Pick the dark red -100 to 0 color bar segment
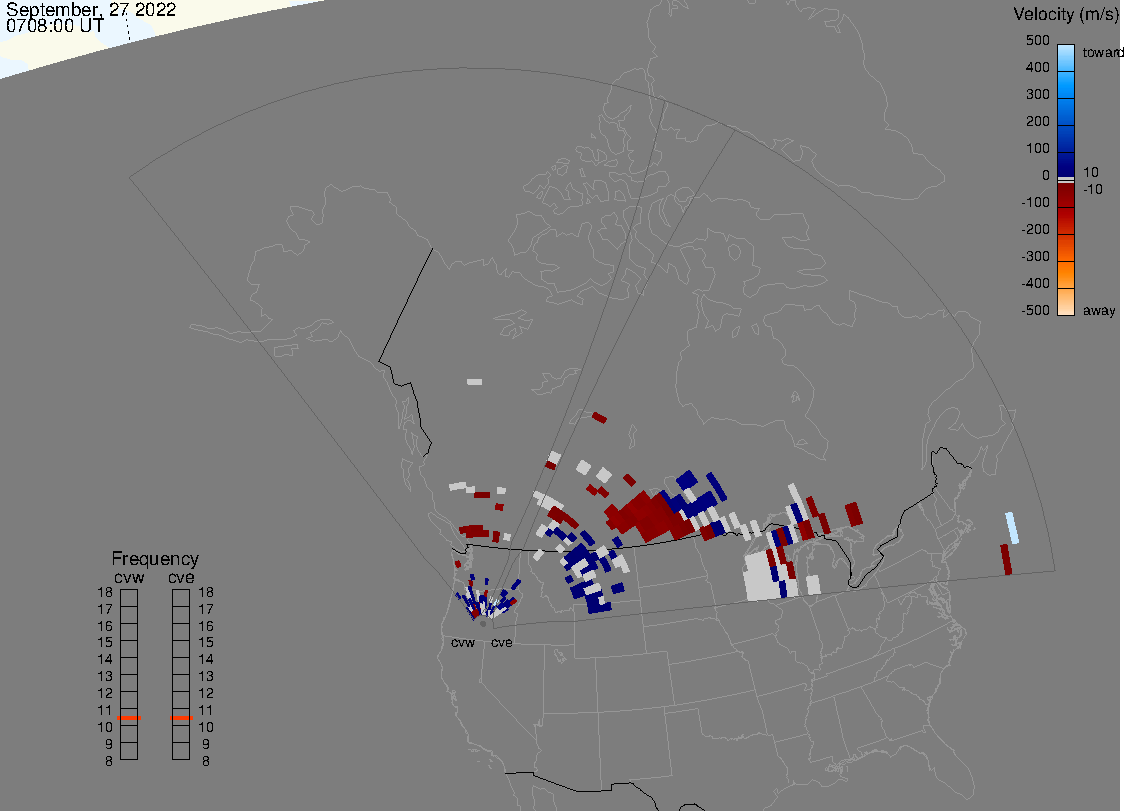The image size is (1124, 811). pyautogui.click(x=1066, y=195)
